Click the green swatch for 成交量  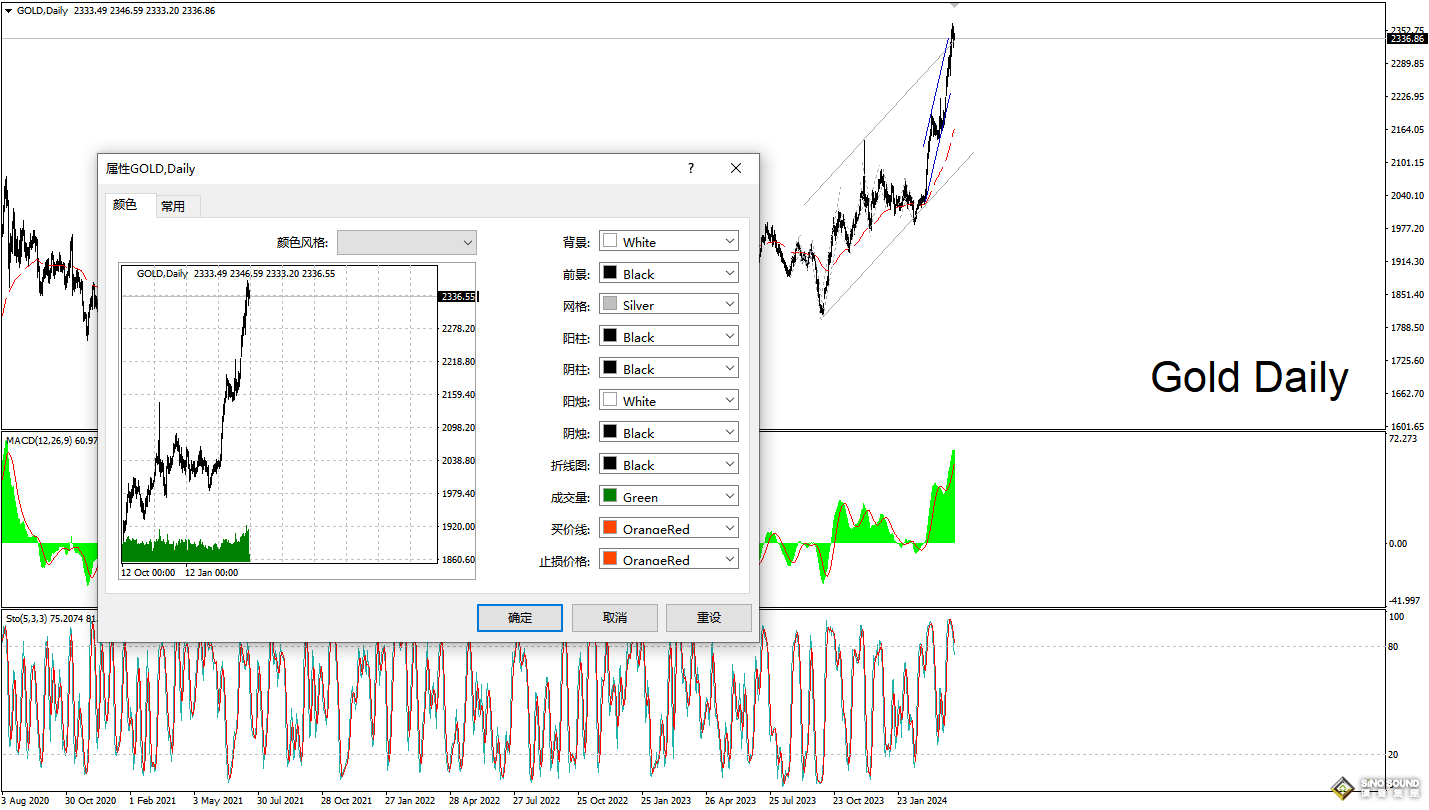point(610,496)
